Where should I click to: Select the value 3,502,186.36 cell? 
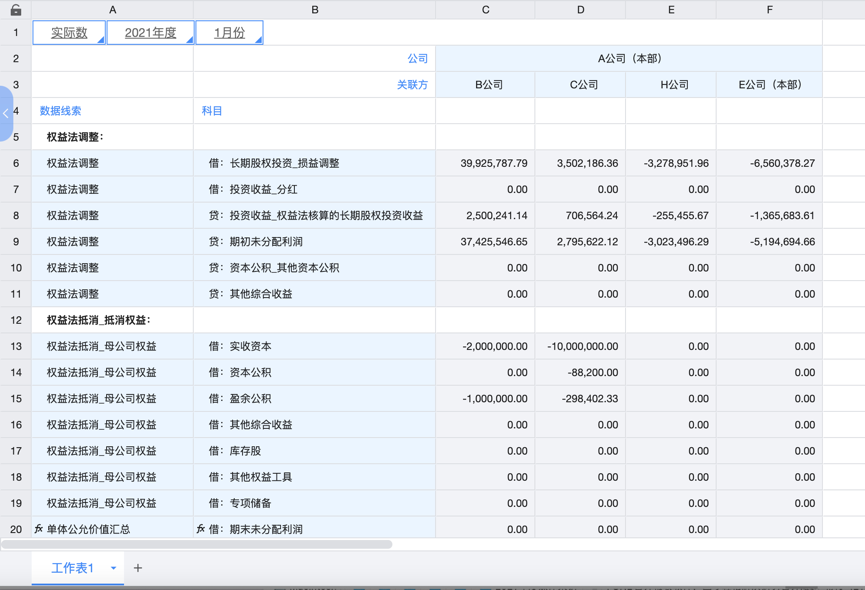(x=580, y=163)
